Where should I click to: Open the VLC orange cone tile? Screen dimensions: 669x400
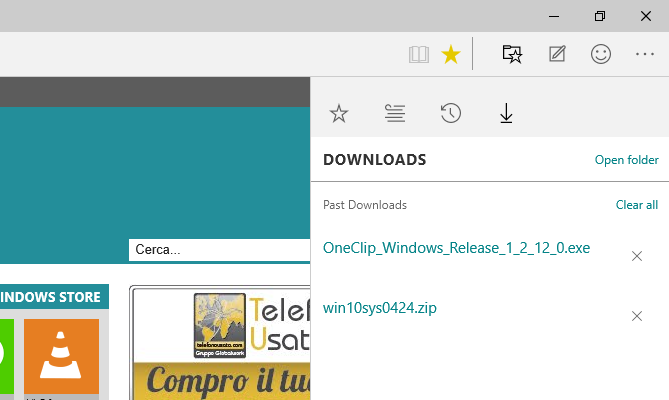point(61,357)
